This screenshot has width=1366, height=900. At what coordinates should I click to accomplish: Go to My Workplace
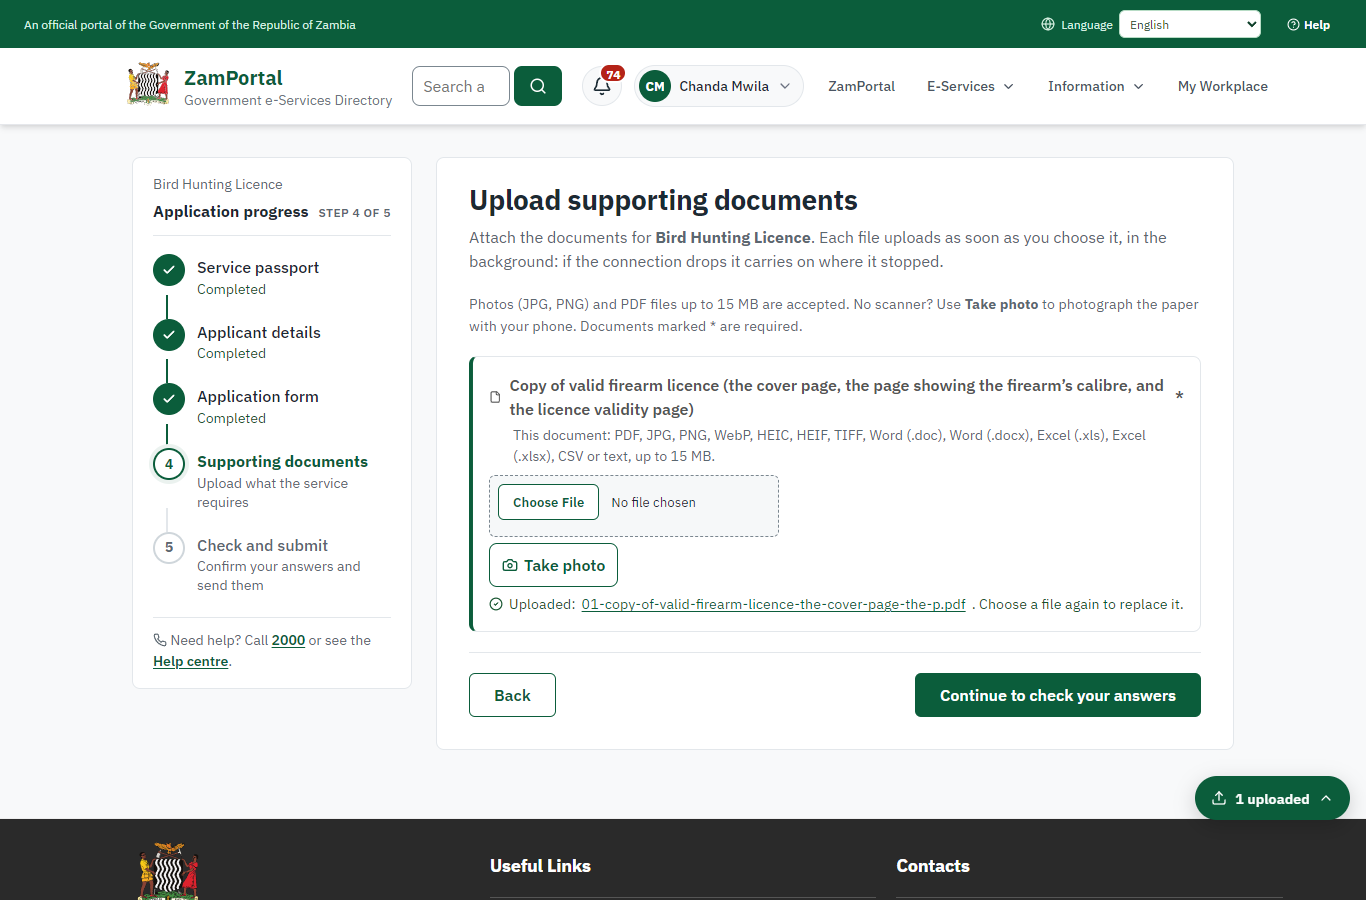1222,86
